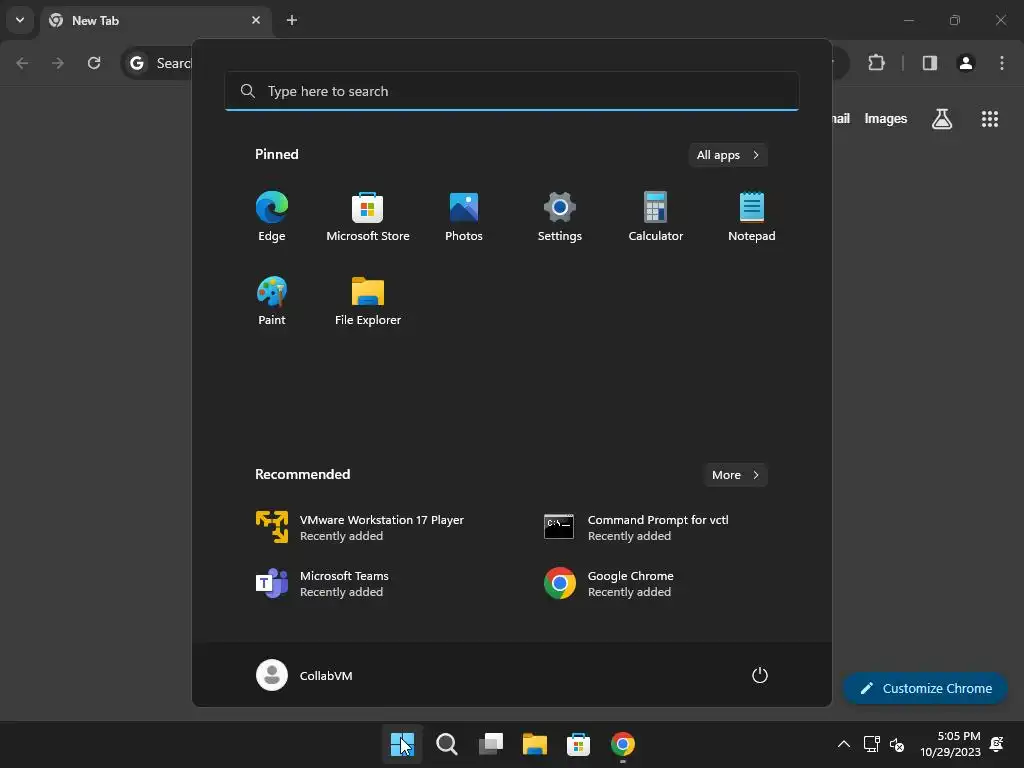This screenshot has width=1024, height=768.
Task: Launch the Calculator app
Action: 656,217
